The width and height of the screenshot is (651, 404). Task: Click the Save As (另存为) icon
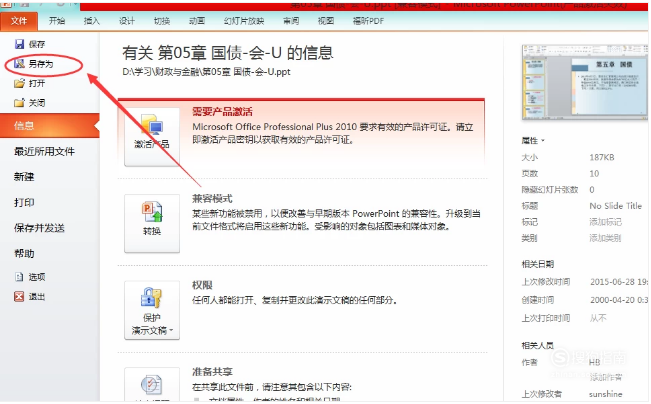[19, 64]
